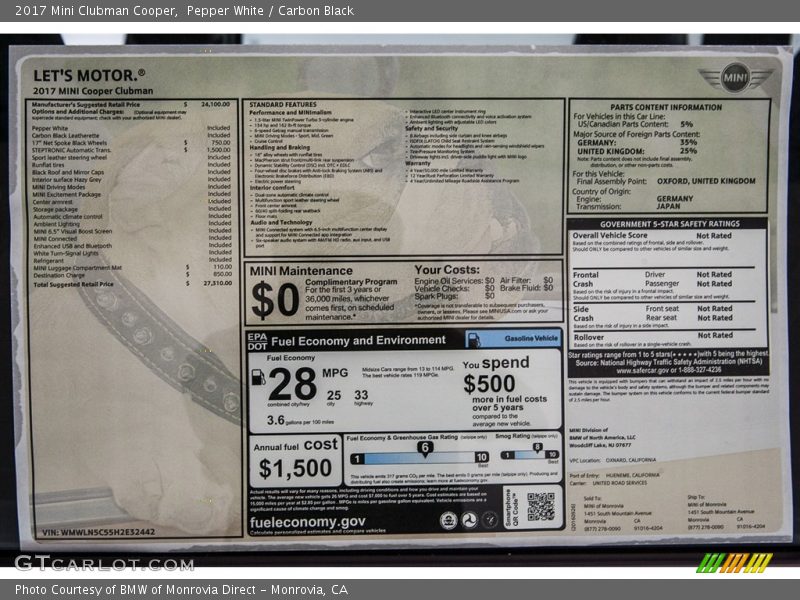Click the MINI winged logo
Image resolution: width=800 pixels, height=600 pixels.
click(x=735, y=78)
